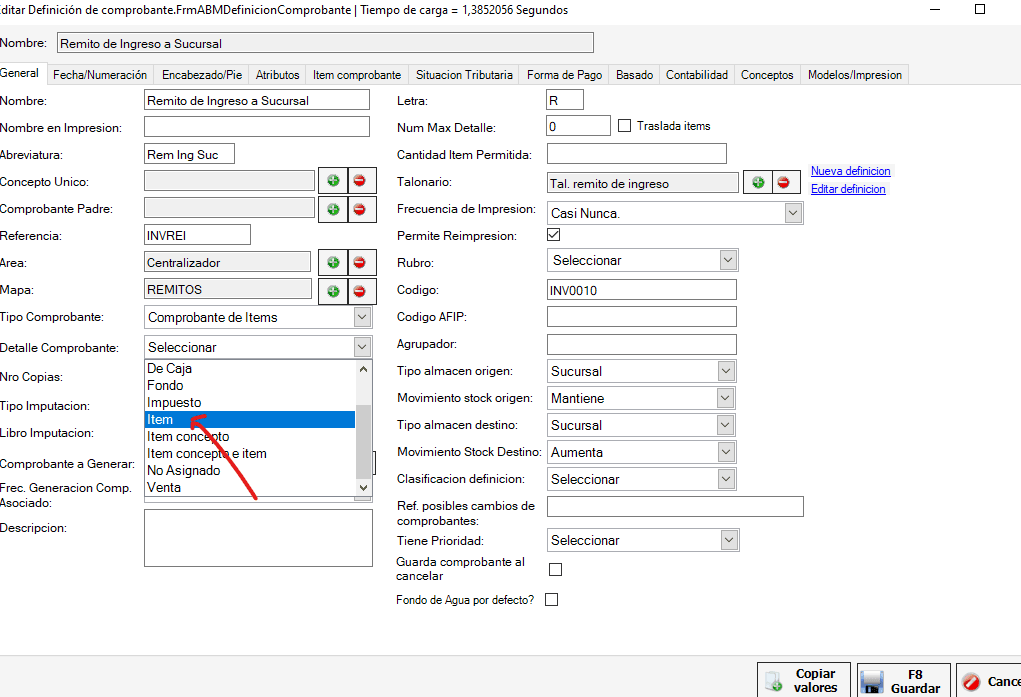This screenshot has height=697, width=1021.
Task: Follow the Nueva definicion link
Action: tap(850, 171)
